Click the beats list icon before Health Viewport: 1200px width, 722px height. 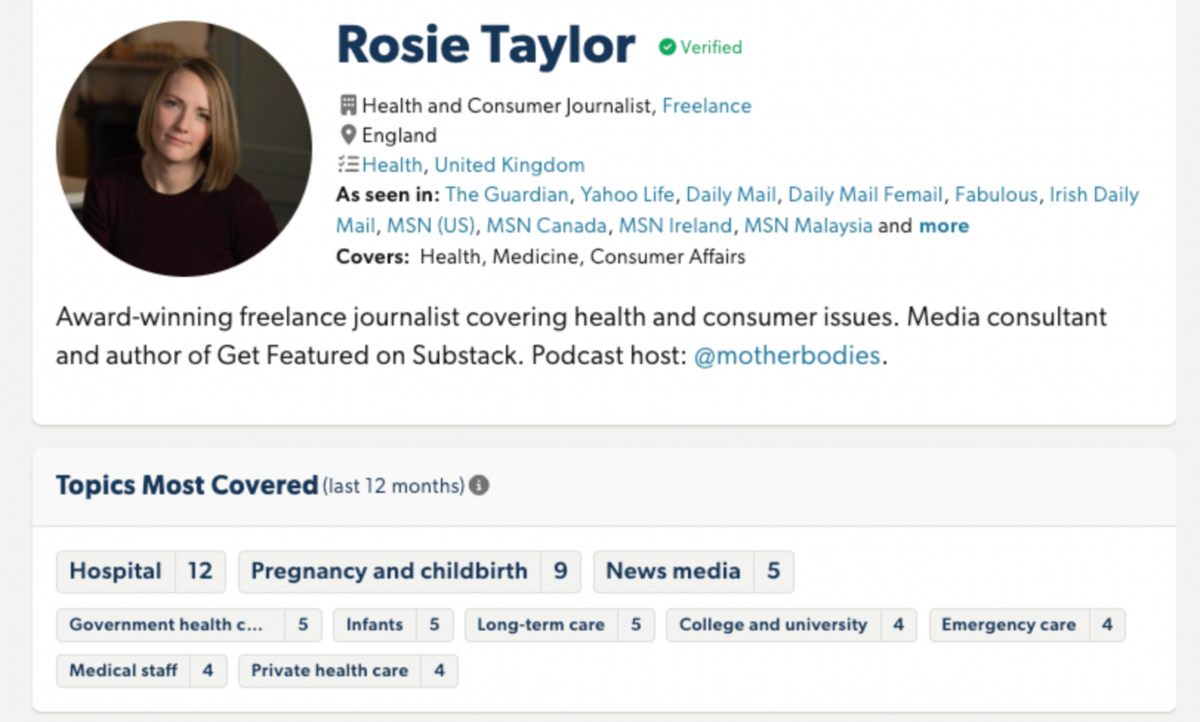pos(346,164)
